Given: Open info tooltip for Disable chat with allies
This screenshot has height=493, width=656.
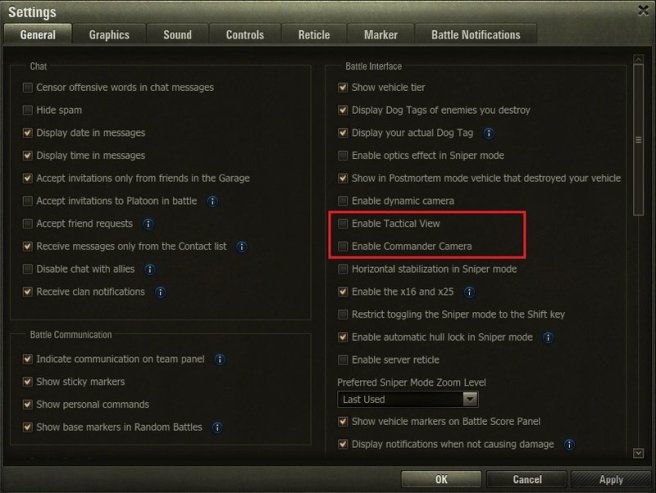Looking at the screenshot, I should [x=150, y=269].
